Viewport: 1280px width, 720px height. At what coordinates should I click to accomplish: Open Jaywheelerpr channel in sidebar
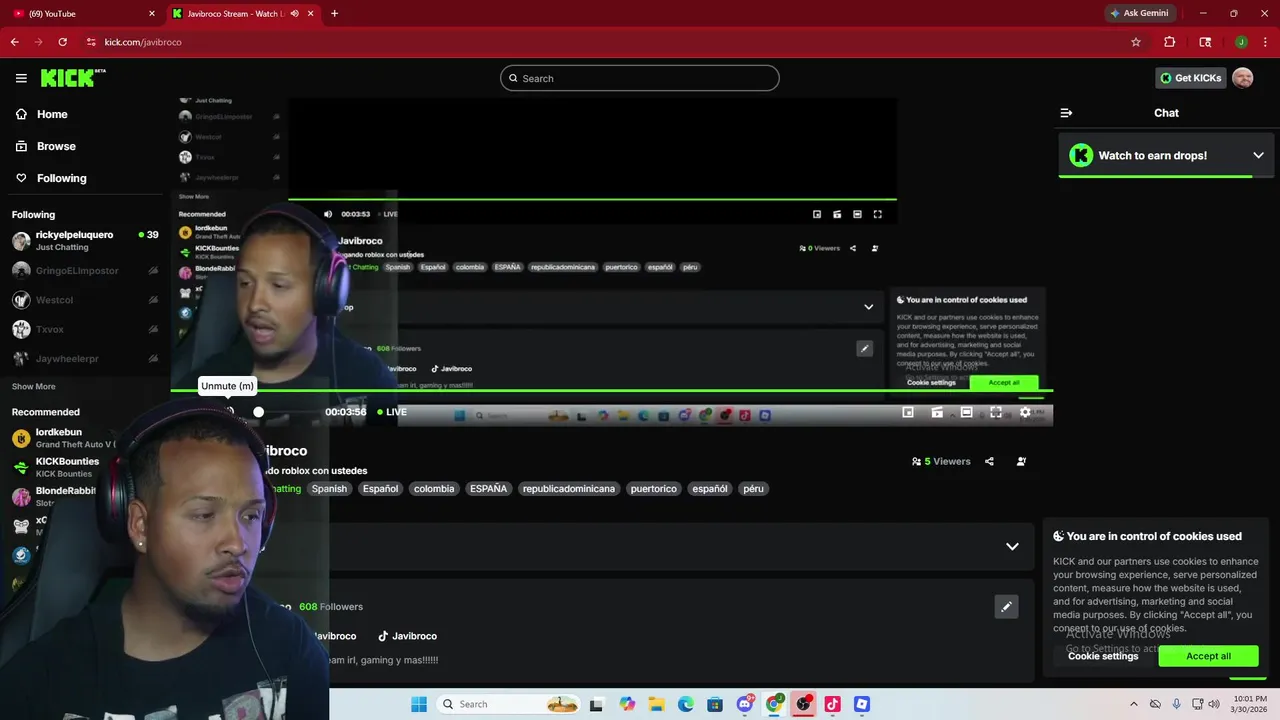[85, 358]
